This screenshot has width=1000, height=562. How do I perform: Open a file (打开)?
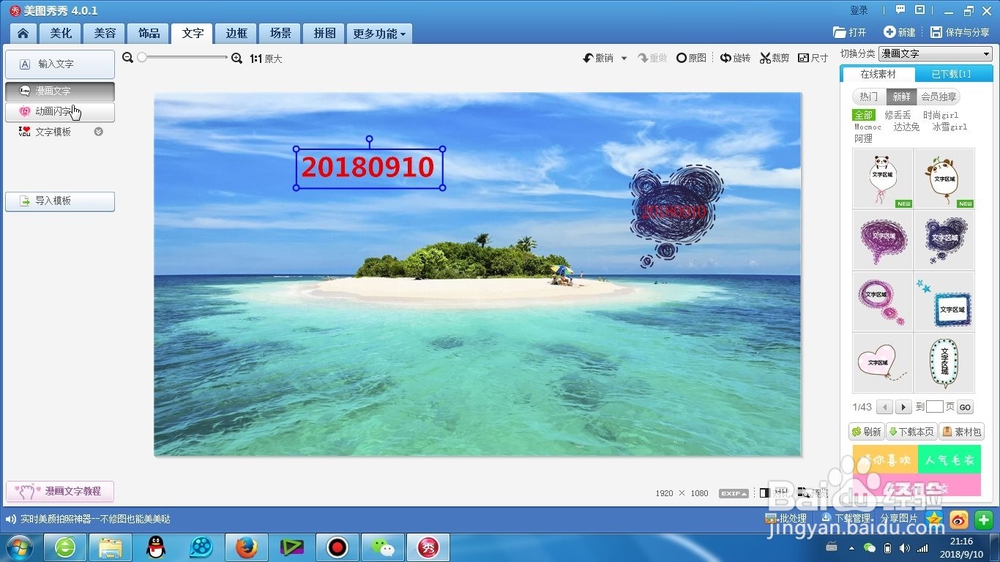click(x=849, y=32)
